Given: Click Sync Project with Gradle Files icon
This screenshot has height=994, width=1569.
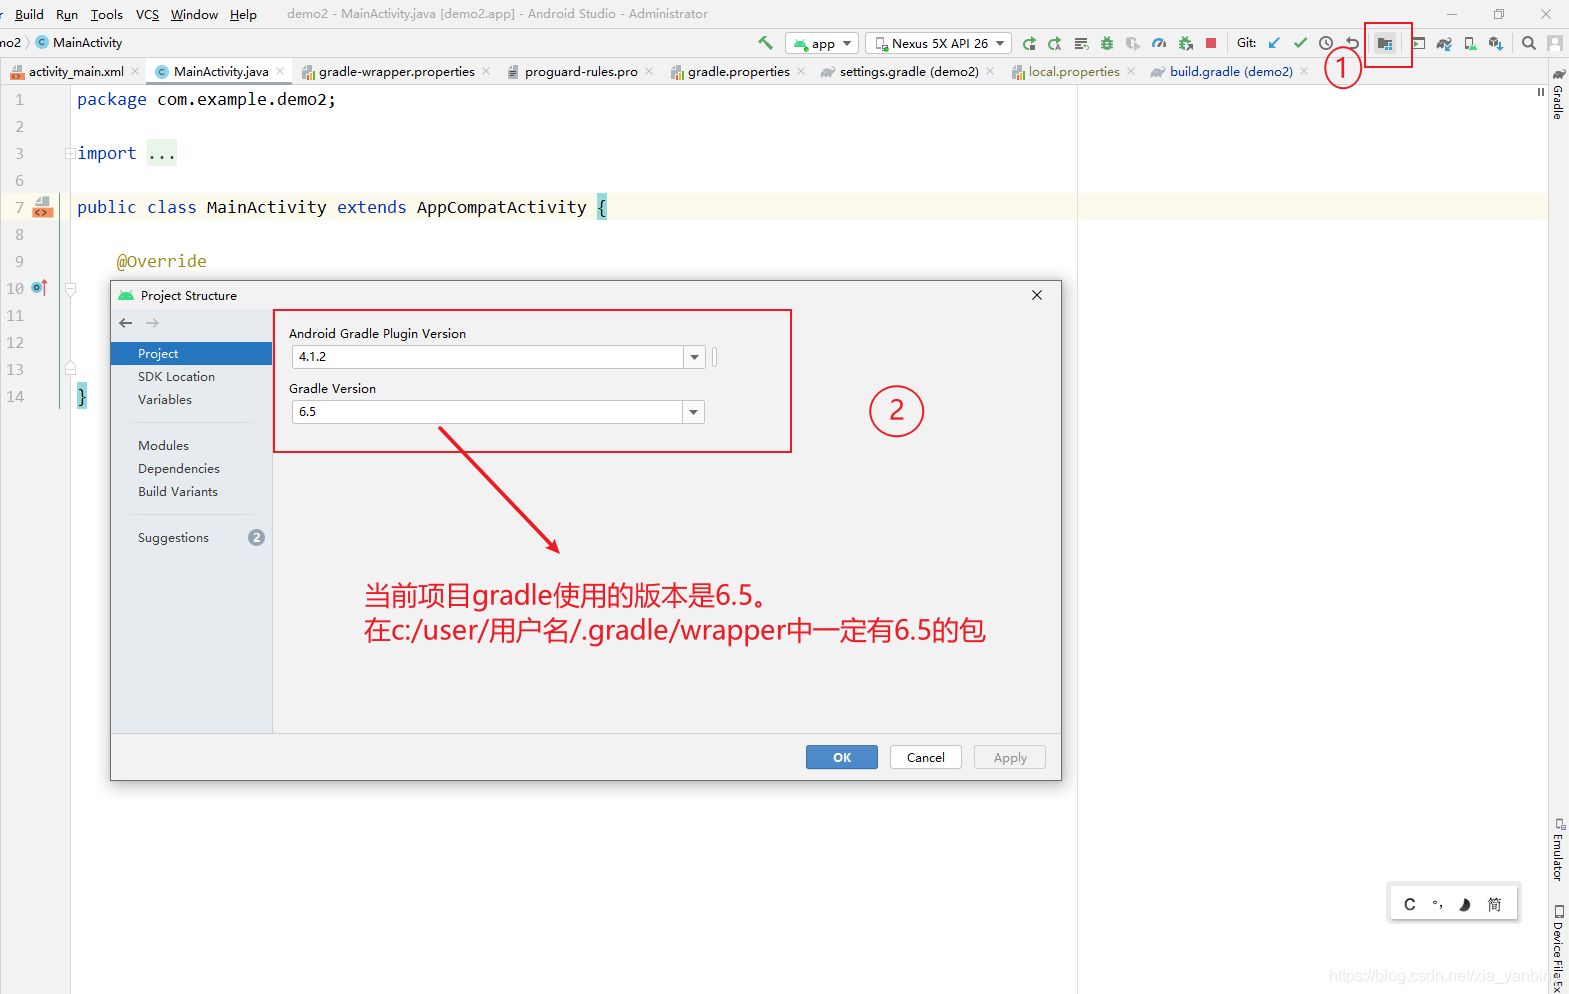Looking at the screenshot, I should coord(1444,43).
